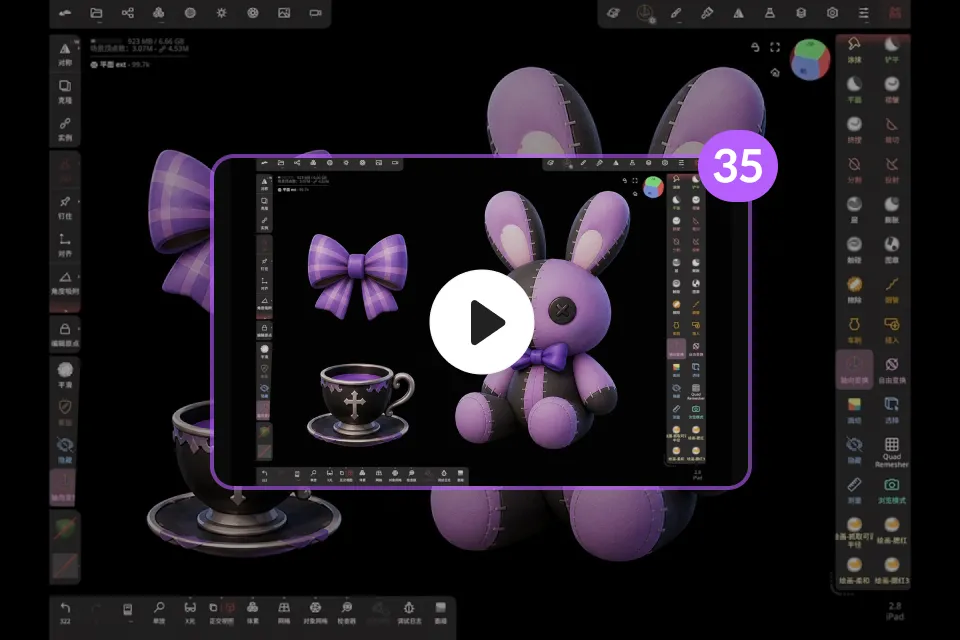
Task: Open the Settings gear menu
Action: [x=832, y=13]
